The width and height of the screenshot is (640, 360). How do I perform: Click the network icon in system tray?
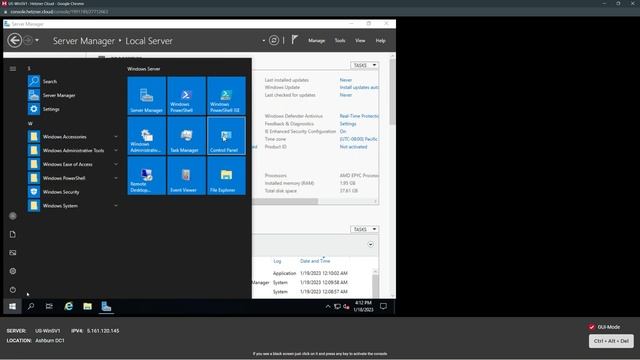[337, 306]
